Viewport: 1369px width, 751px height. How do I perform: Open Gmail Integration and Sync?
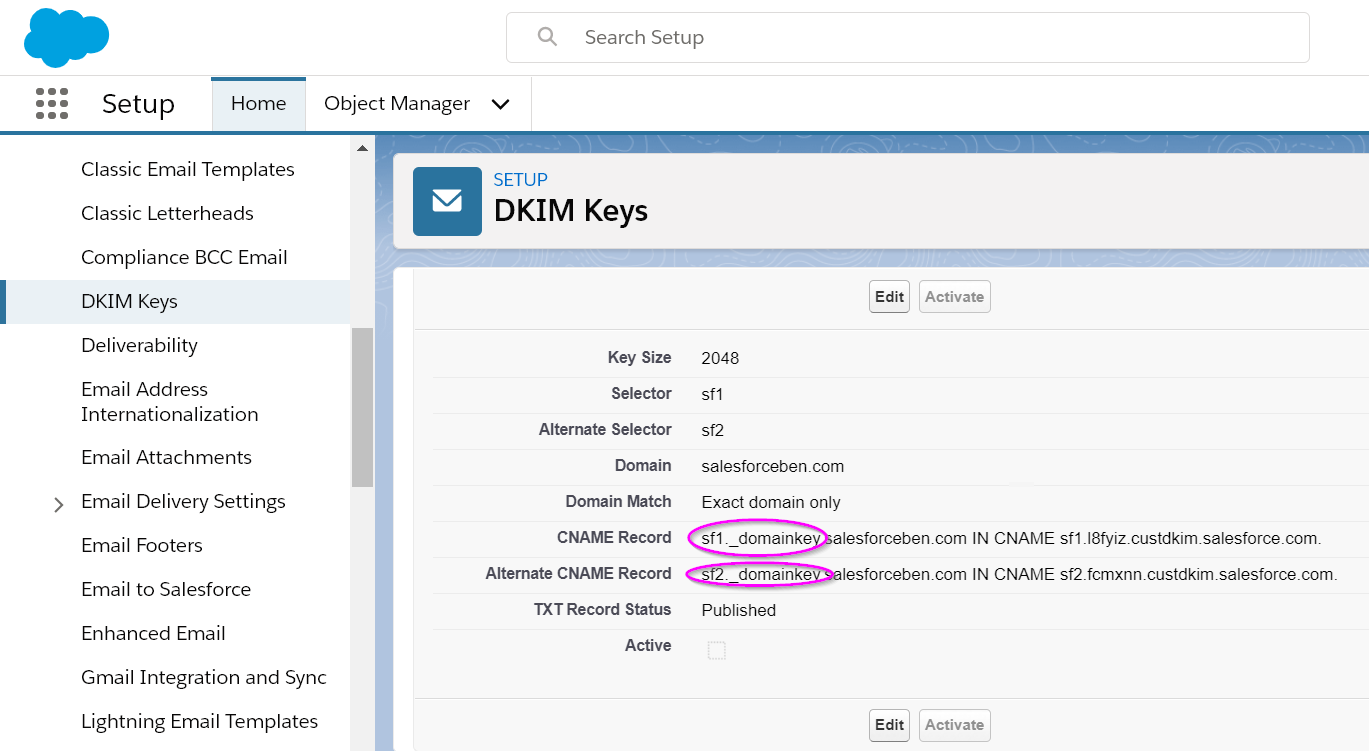pos(204,677)
